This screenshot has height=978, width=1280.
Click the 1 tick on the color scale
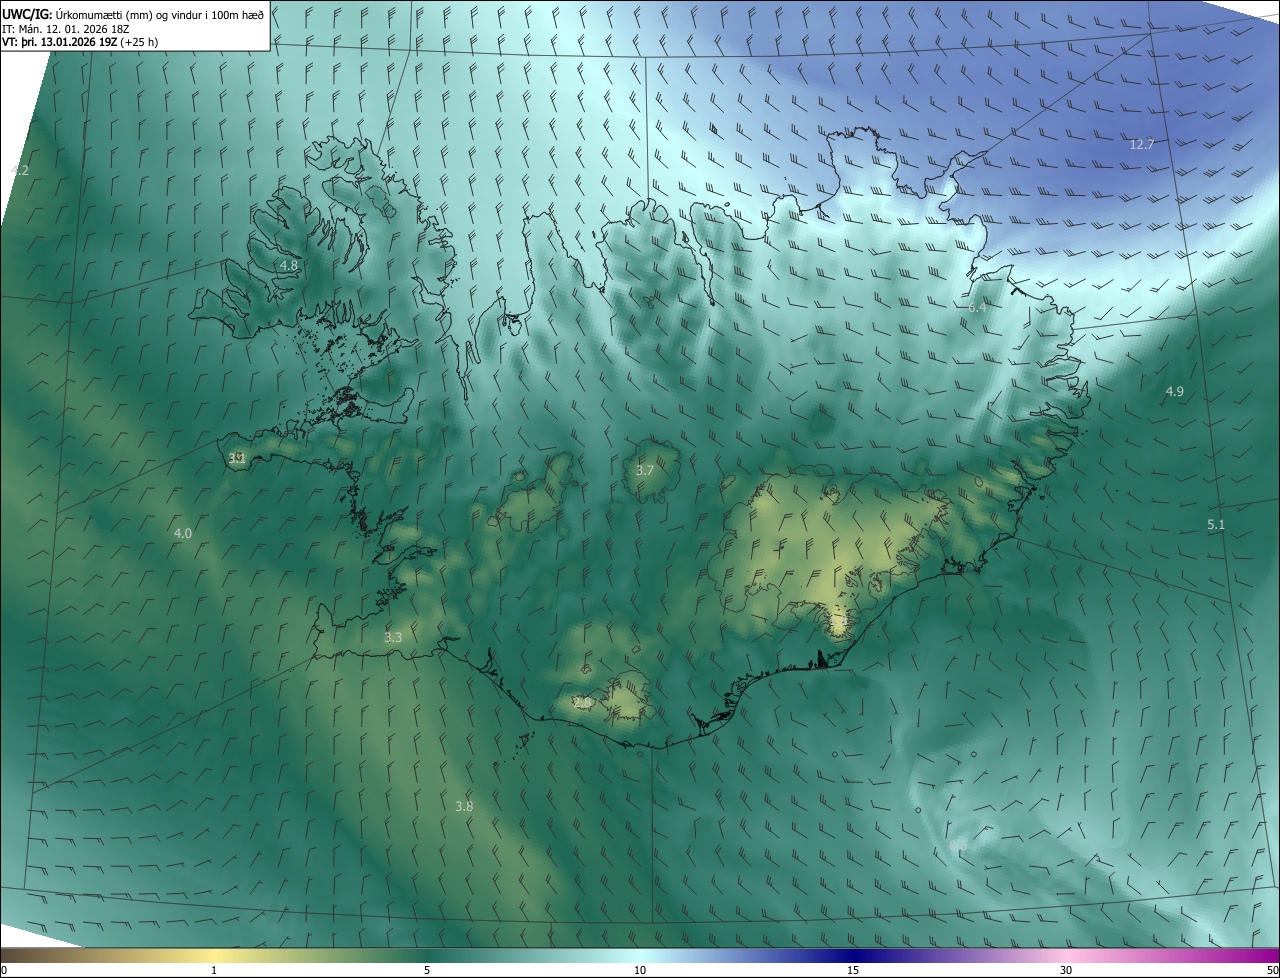coord(214,970)
